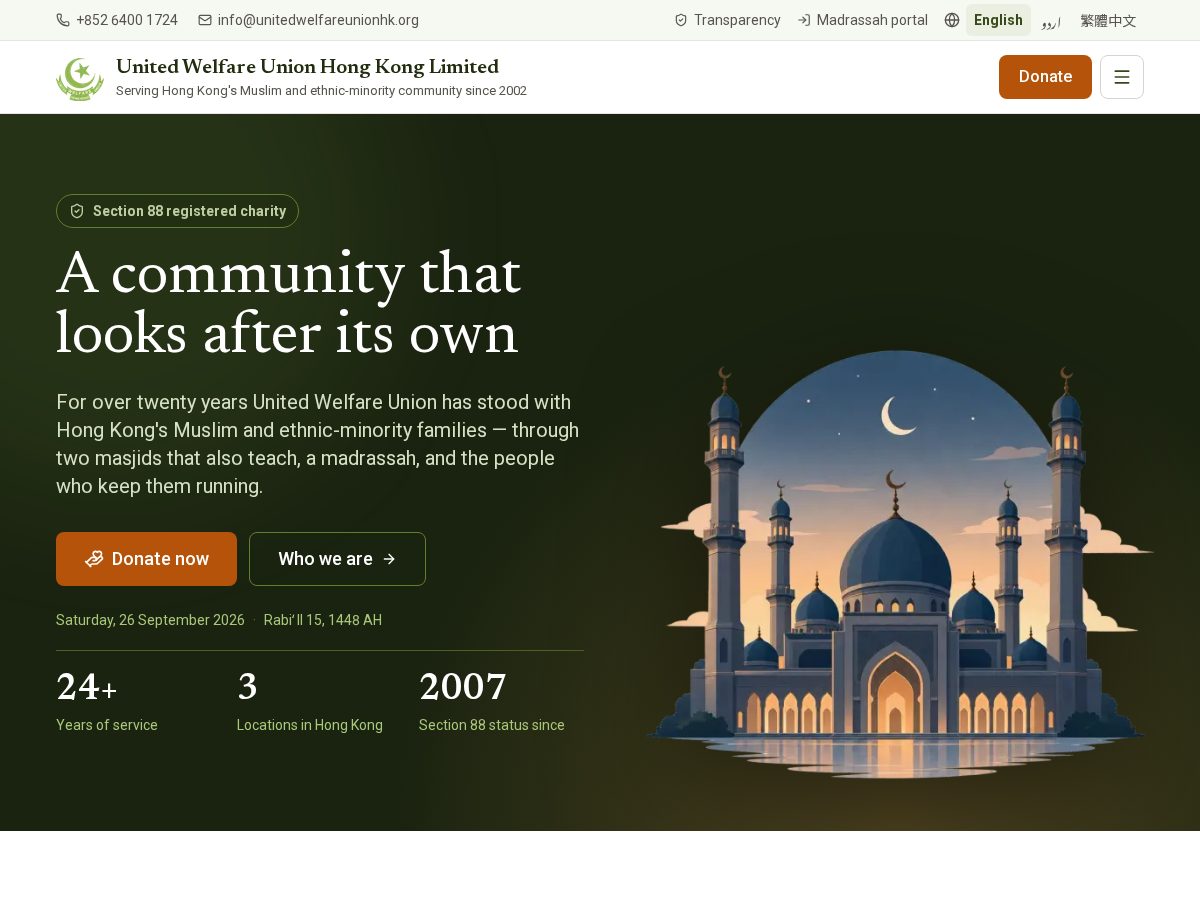Open the Transparency page

727,20
